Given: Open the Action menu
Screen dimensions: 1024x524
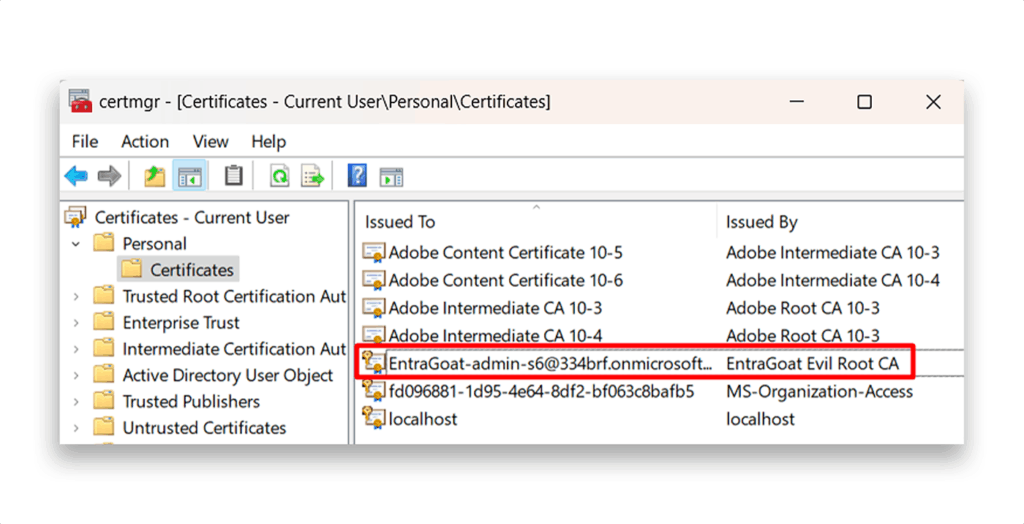Looking at the screenshot, I should click(x=145, y=142).
